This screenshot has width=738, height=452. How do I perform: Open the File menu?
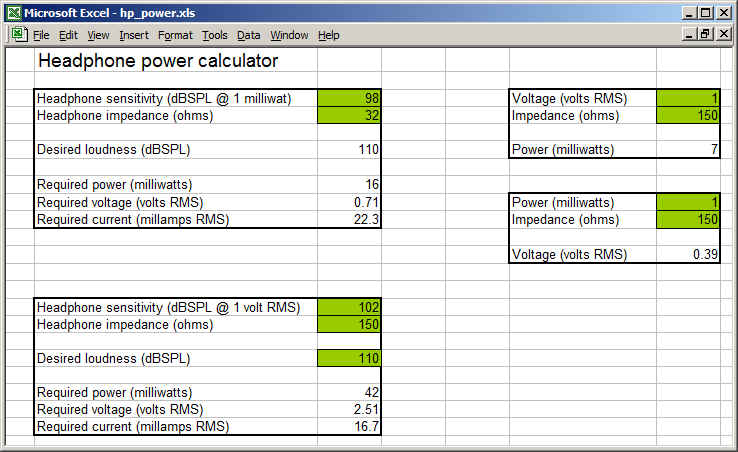click(41, 35)
